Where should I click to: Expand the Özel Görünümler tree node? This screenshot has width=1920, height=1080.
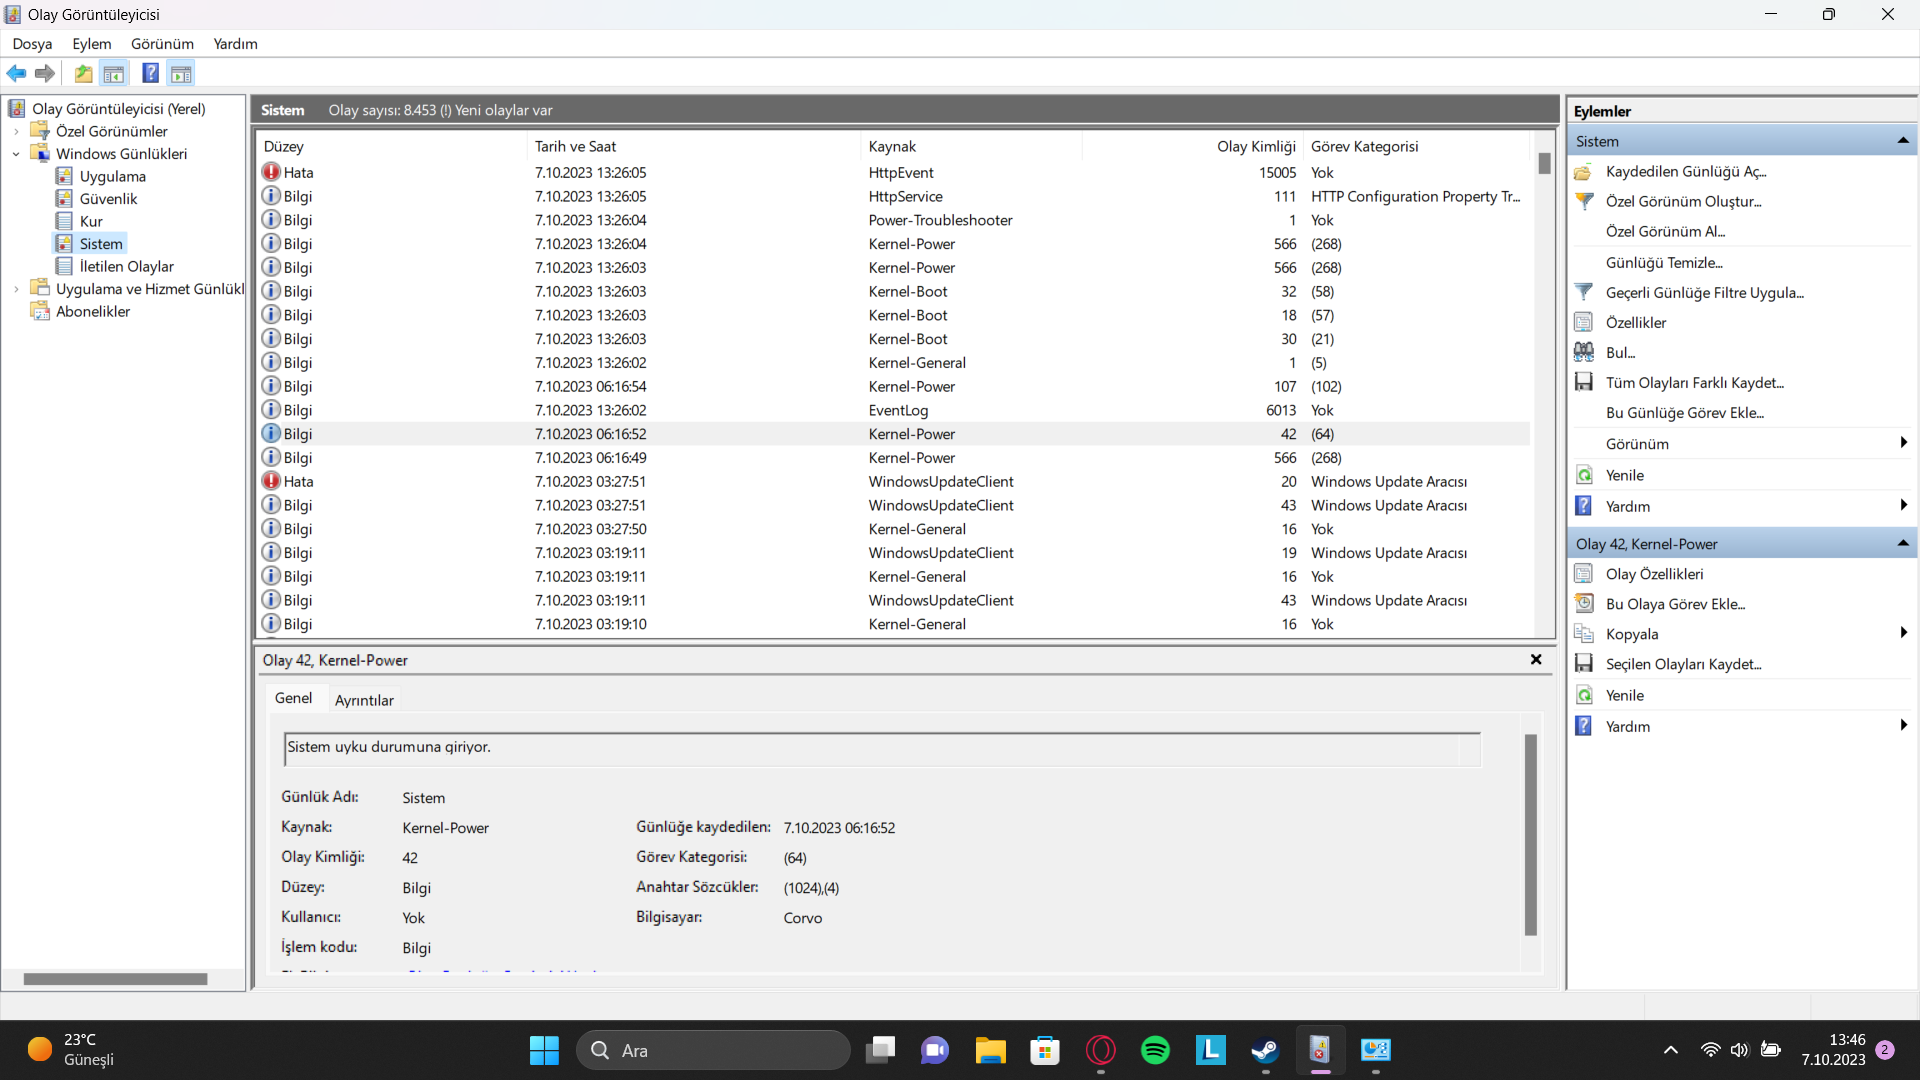[16, 131]
